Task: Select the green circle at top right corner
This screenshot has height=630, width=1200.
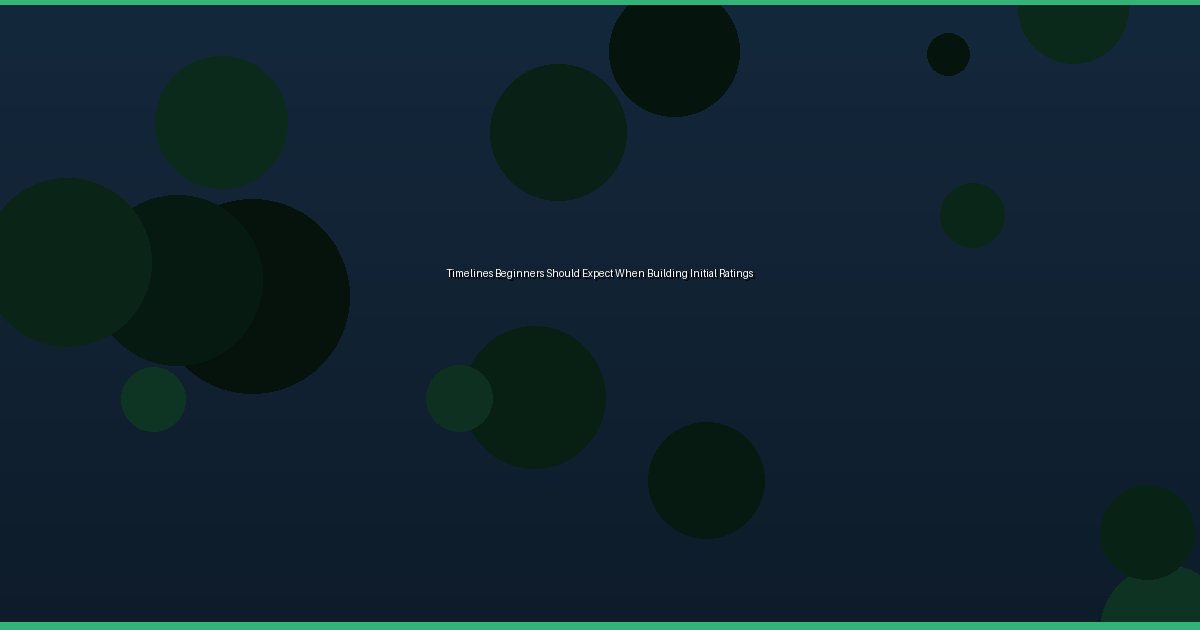Action: point(1074,20)
